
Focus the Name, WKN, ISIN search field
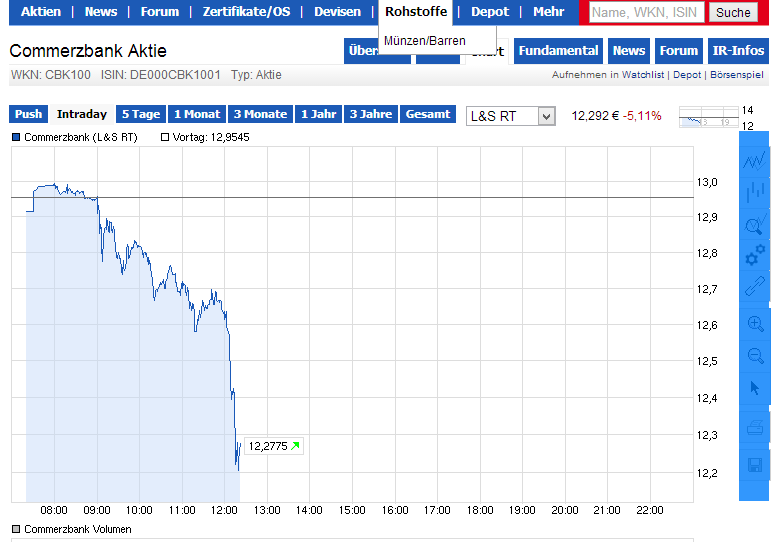[x=645, y=12]
